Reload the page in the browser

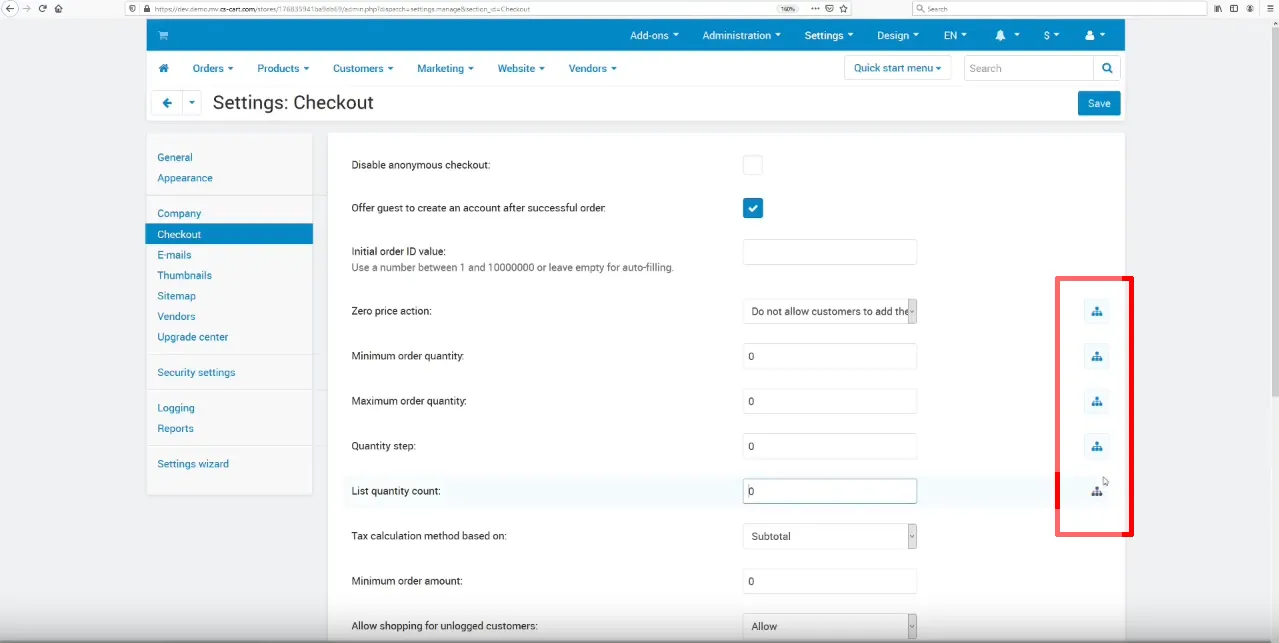click(x=43, y=8)
